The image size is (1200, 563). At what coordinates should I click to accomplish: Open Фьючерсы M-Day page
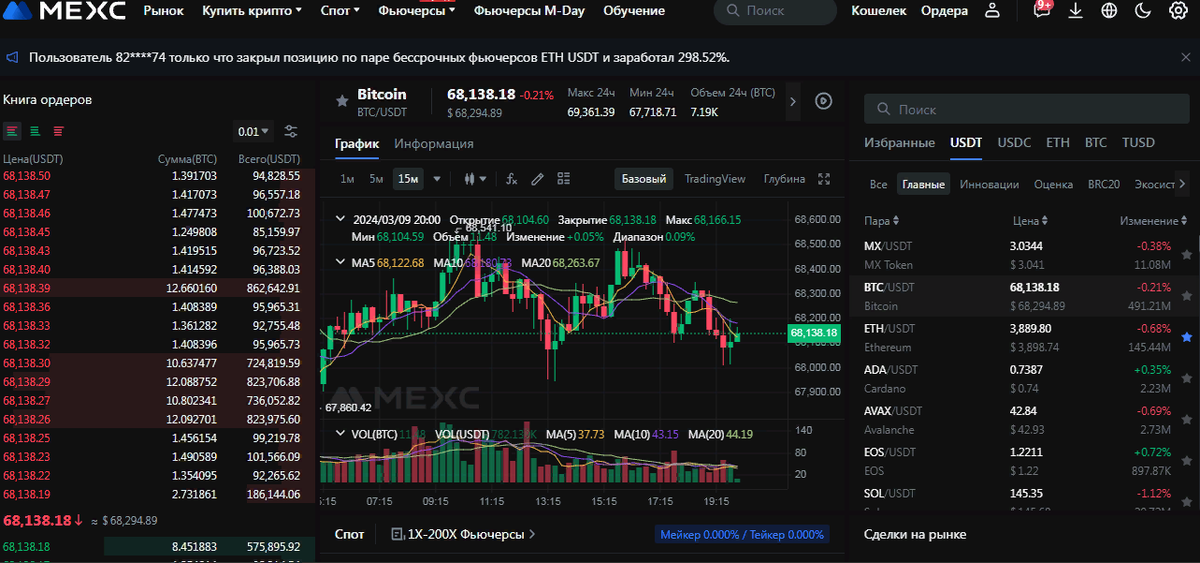(529, 11)
